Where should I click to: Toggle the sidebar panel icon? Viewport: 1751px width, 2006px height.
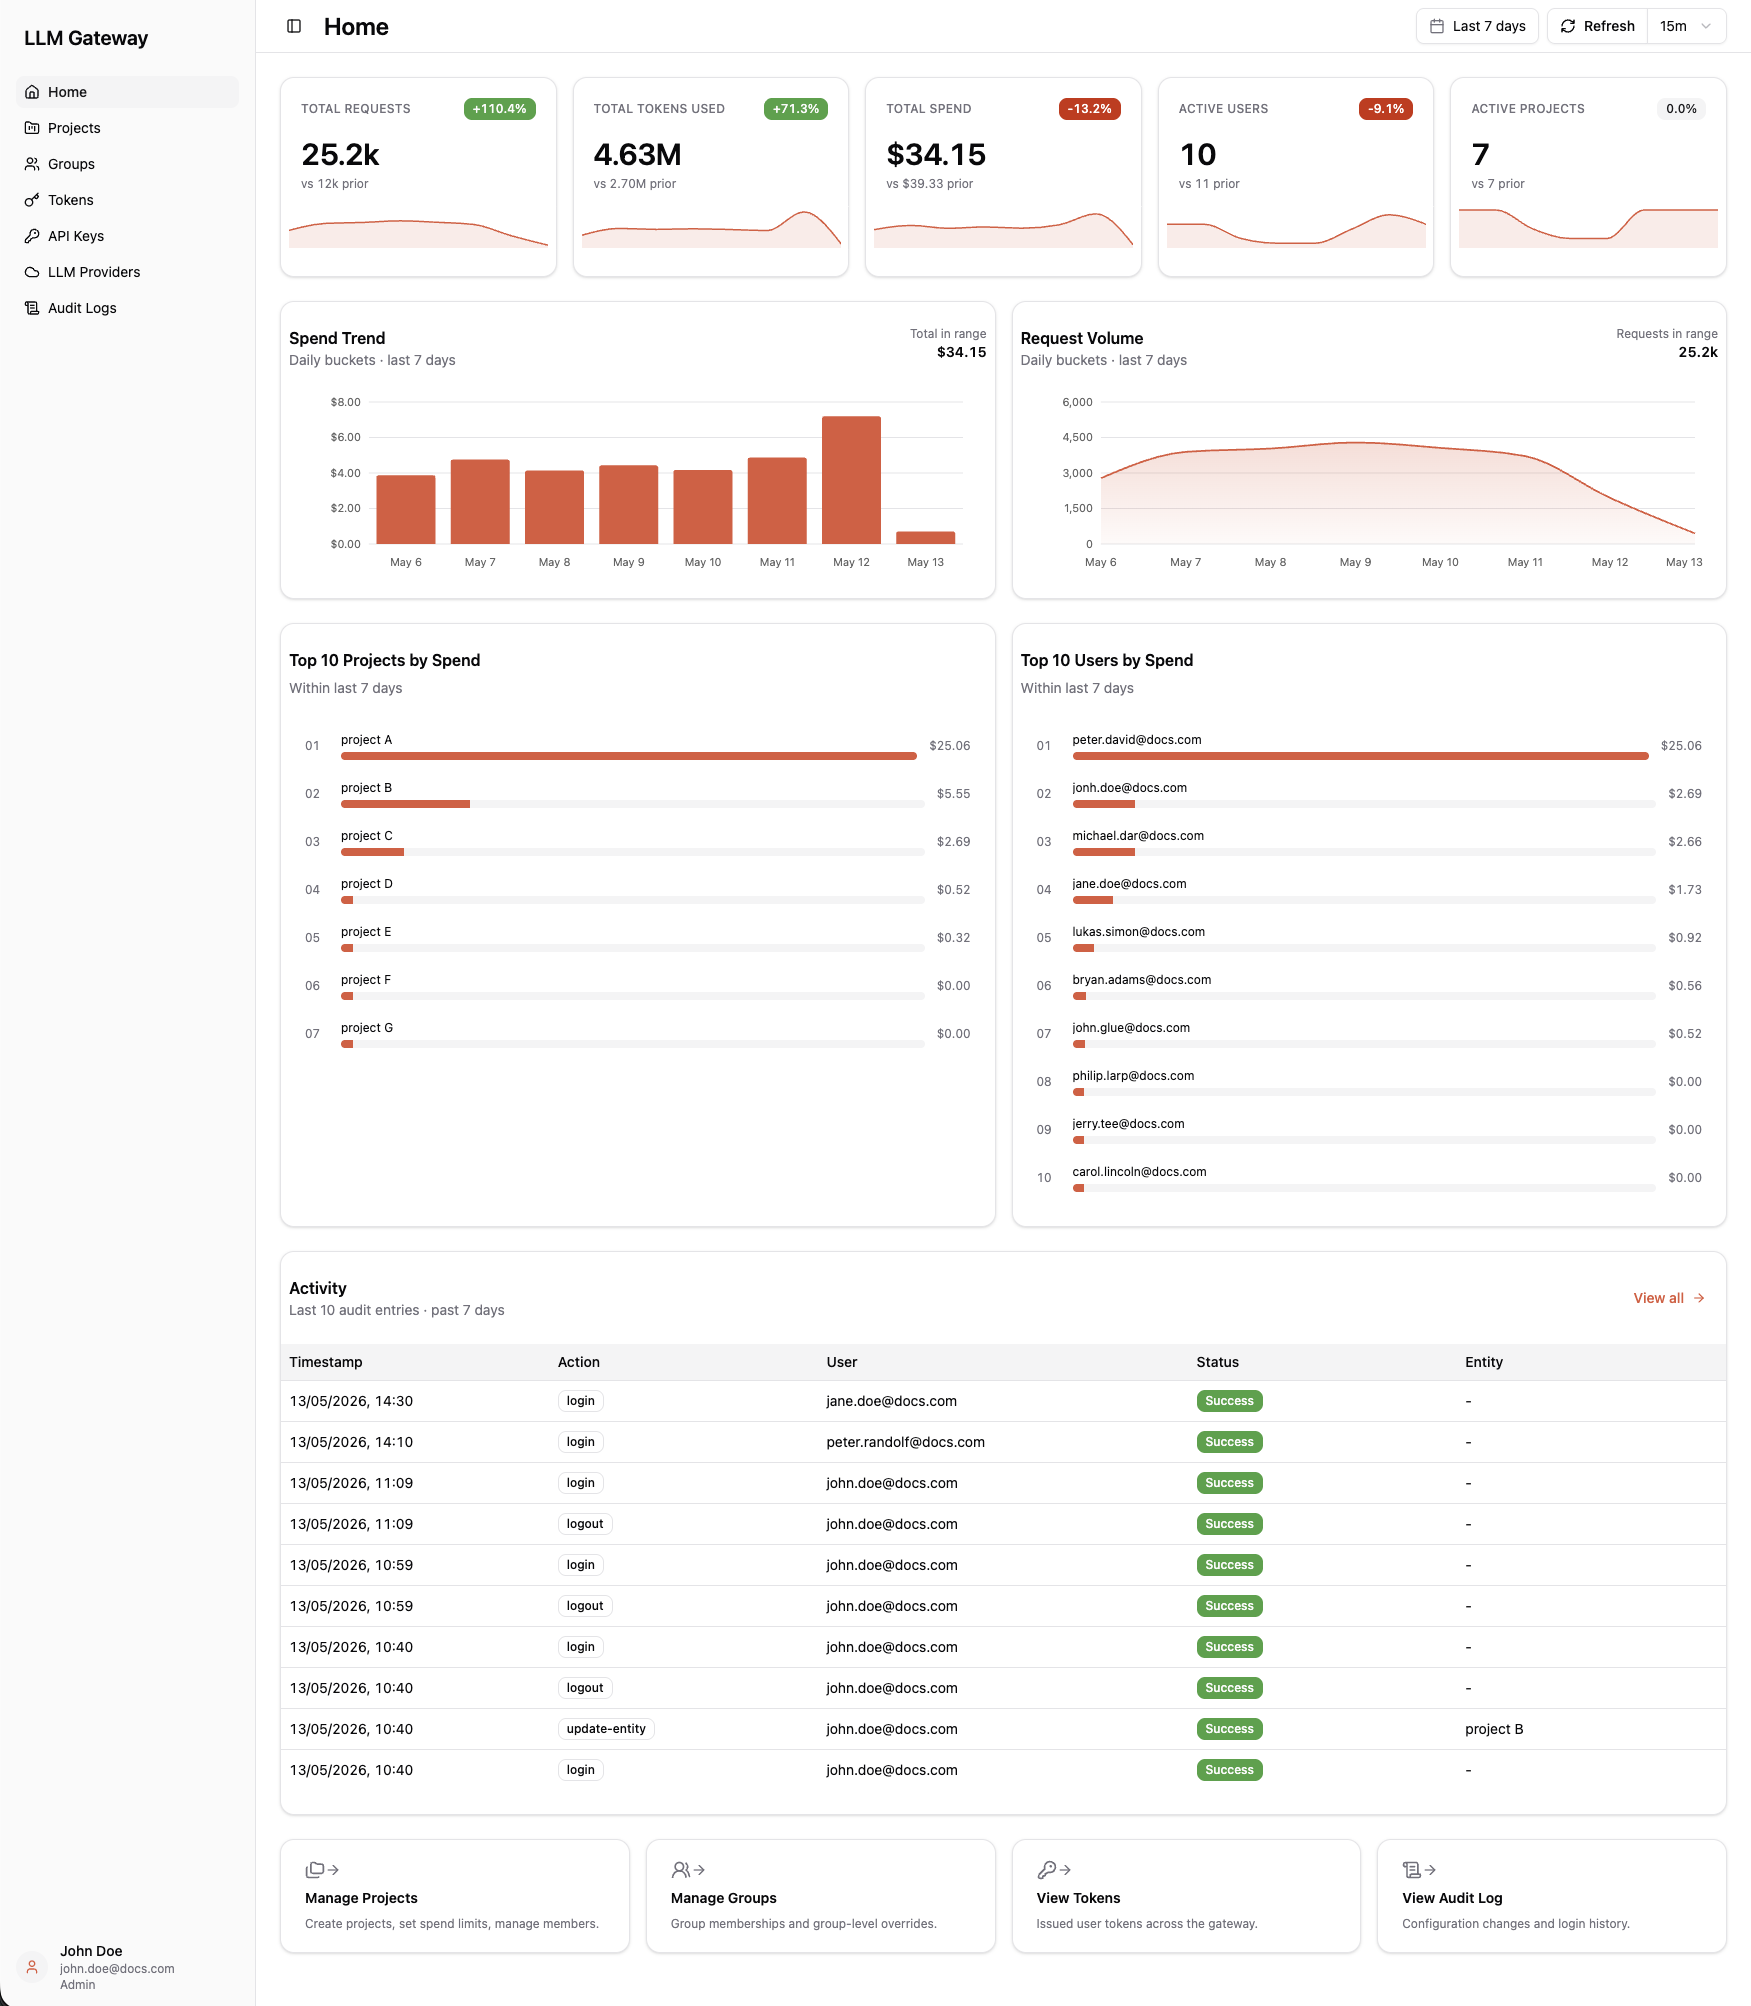point(294,26)
